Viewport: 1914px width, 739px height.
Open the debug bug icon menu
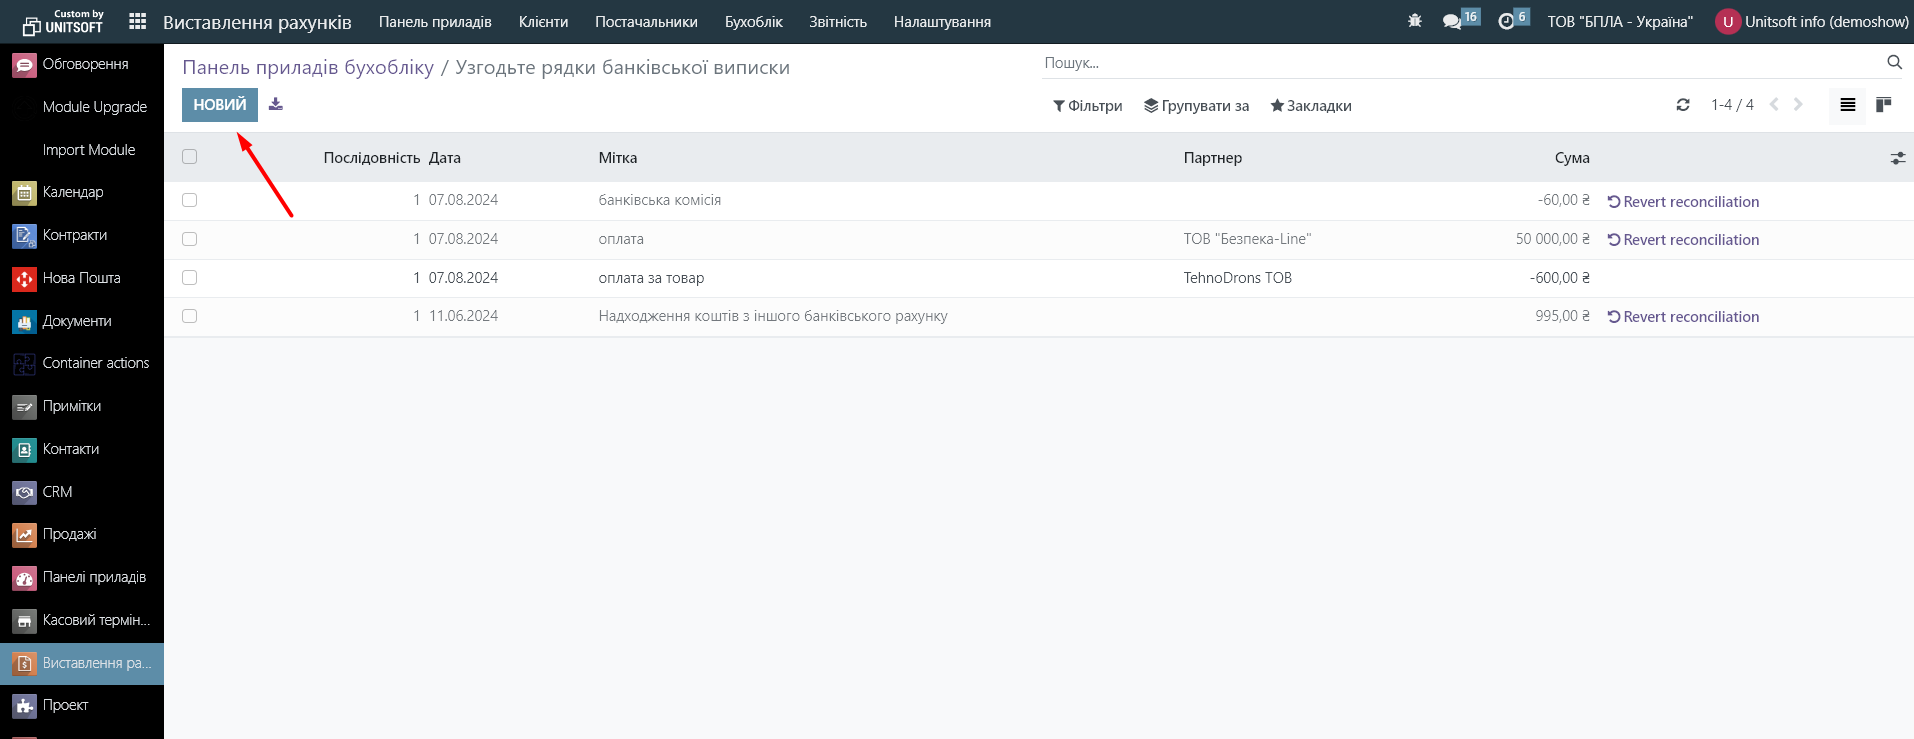(x=1414, y=21)
